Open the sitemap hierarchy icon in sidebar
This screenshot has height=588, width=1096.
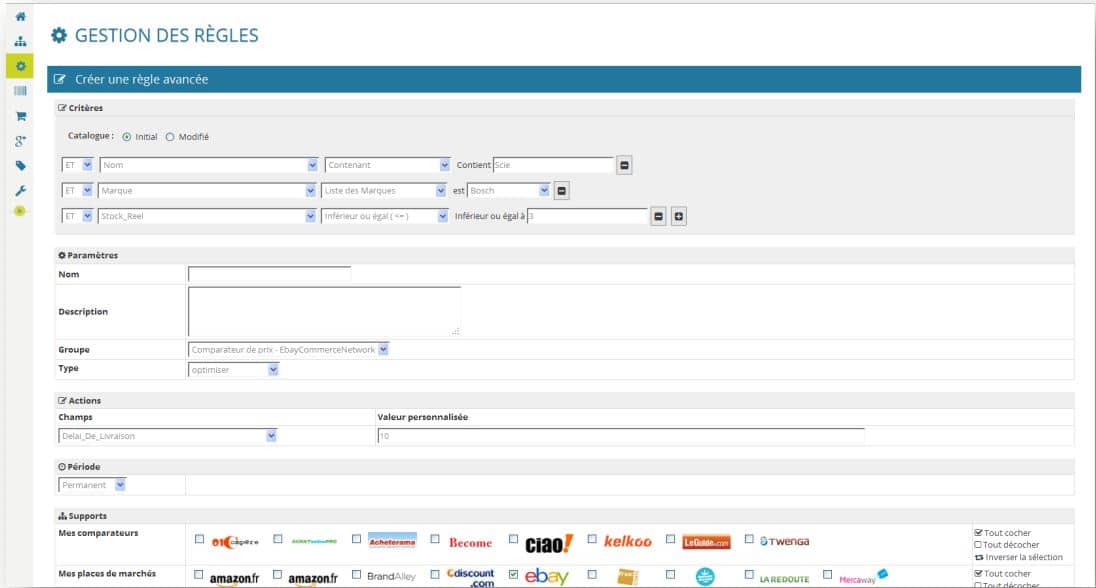[20, 41]
